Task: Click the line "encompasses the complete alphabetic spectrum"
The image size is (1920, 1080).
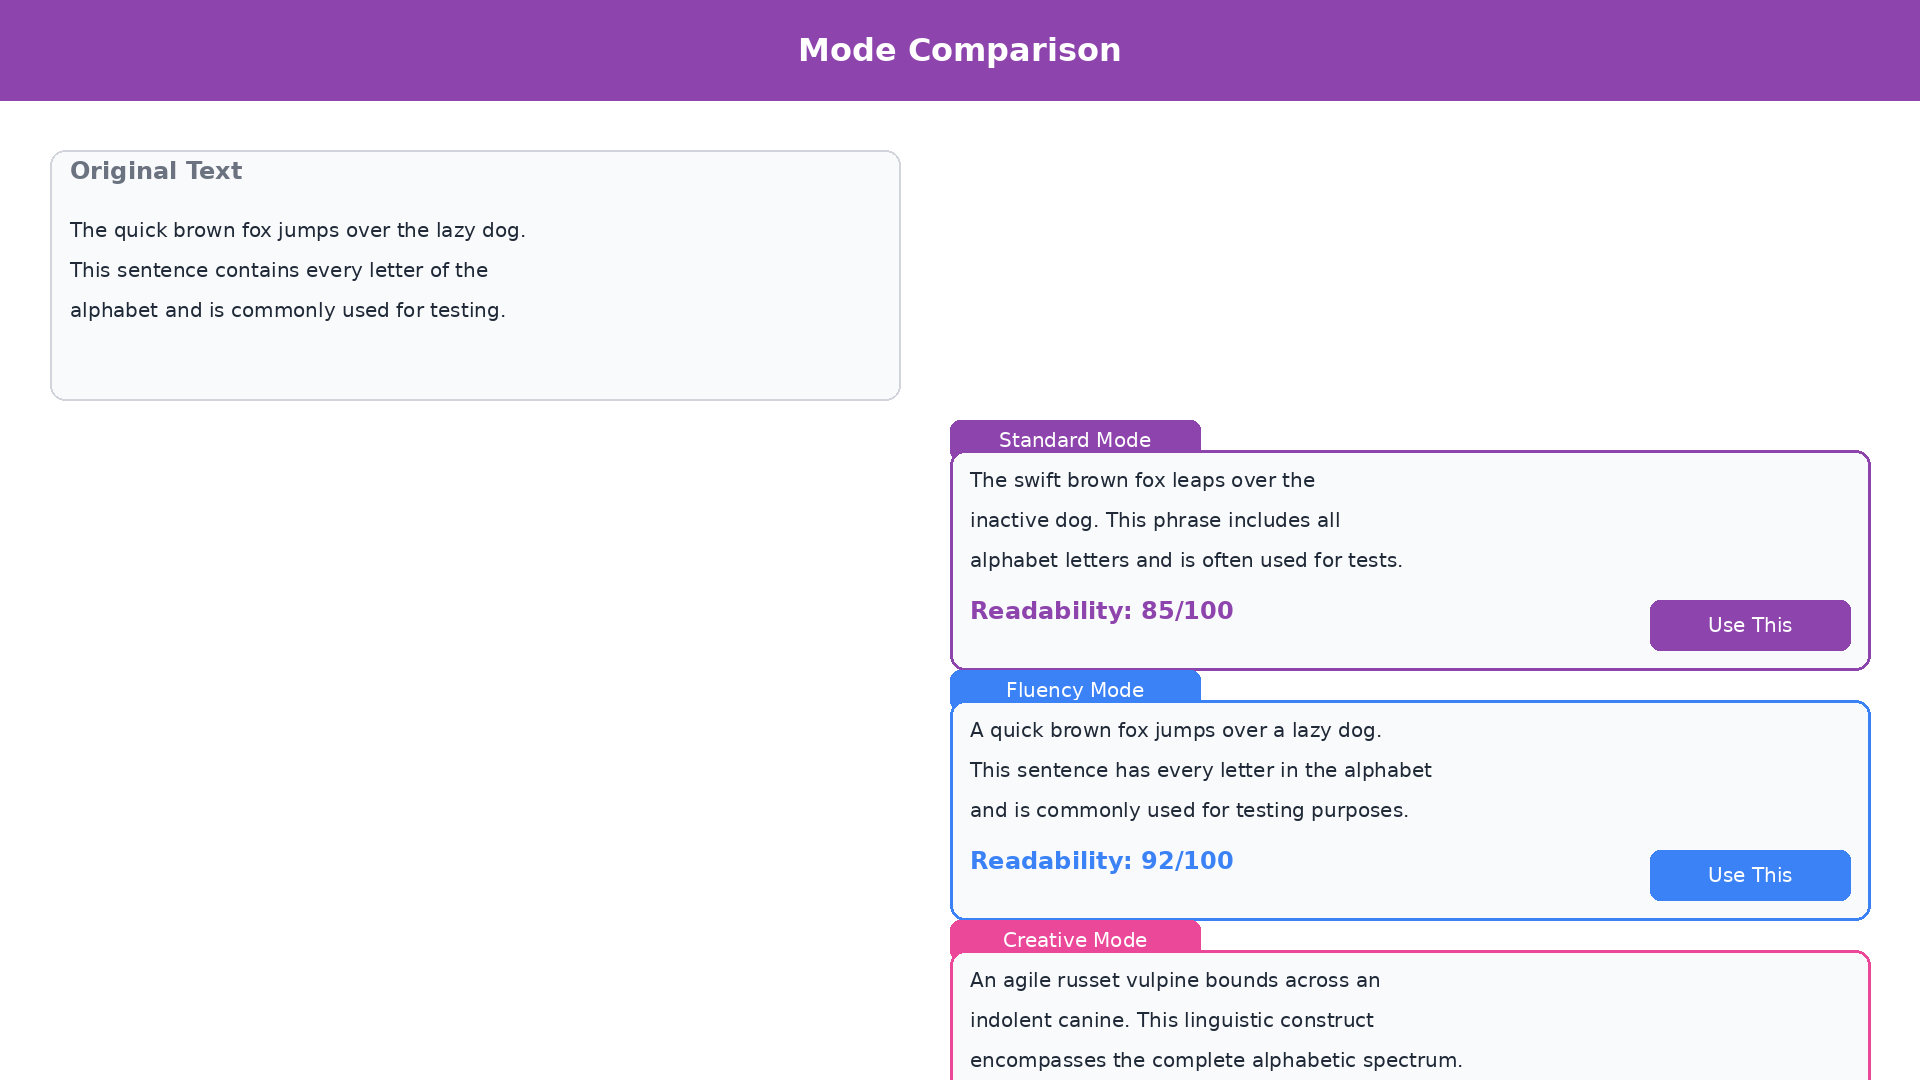Action: coord(1216,1060)
